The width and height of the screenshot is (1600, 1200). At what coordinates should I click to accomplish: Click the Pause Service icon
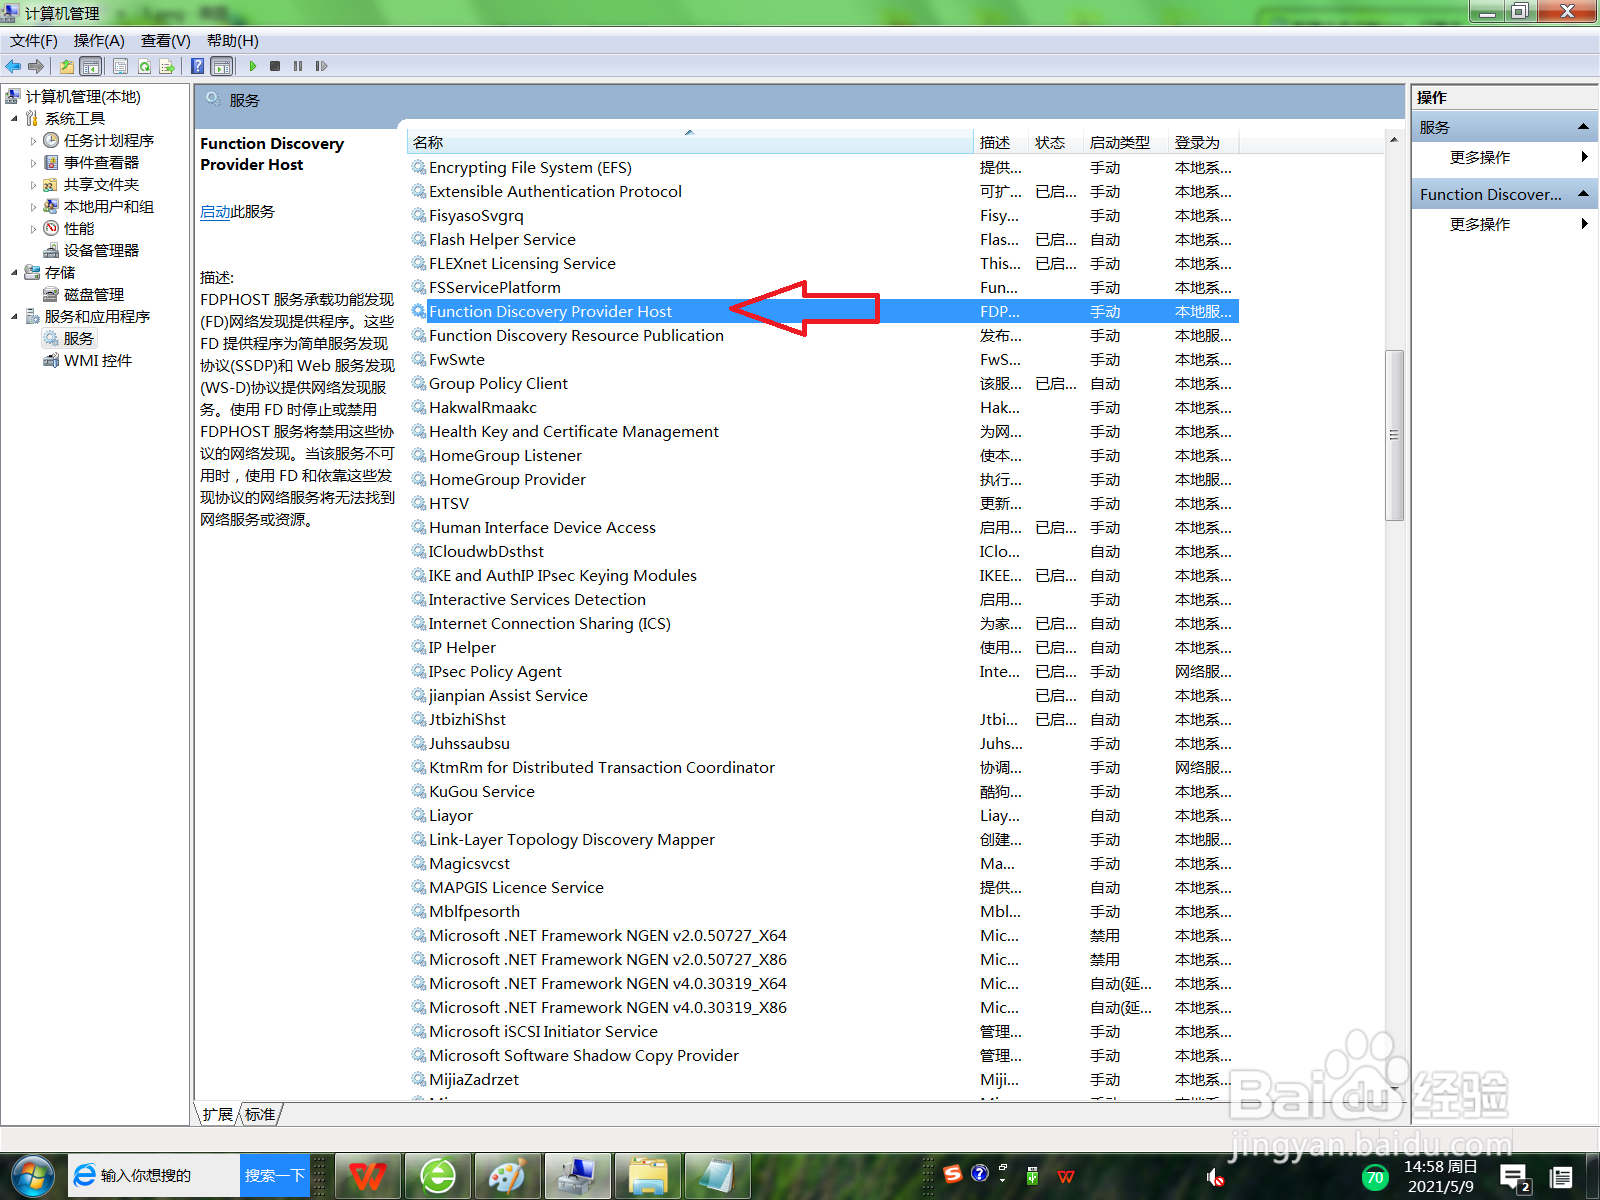tap(298, 66)
